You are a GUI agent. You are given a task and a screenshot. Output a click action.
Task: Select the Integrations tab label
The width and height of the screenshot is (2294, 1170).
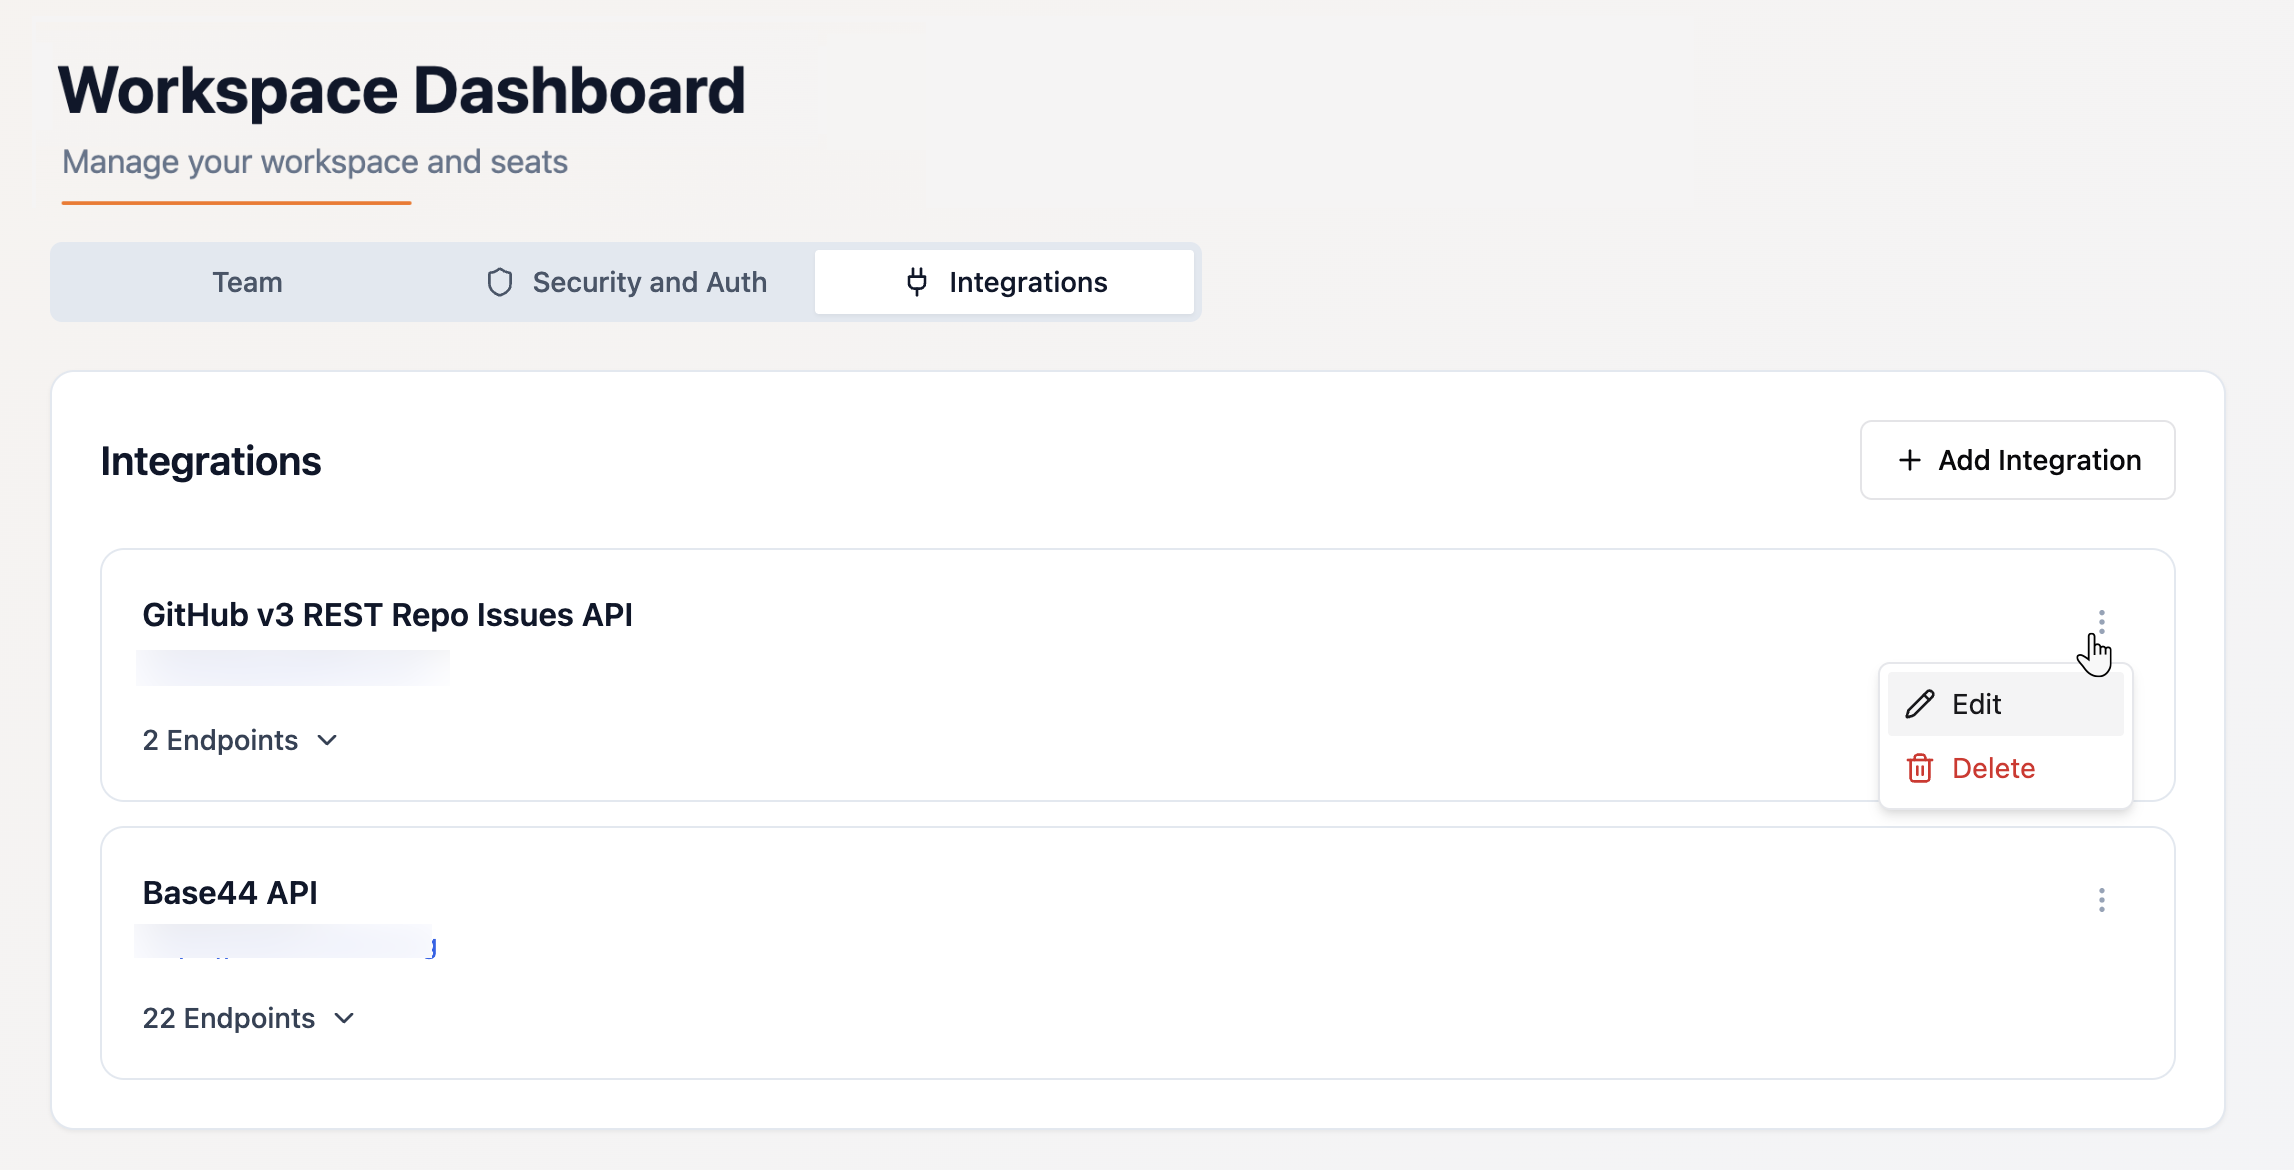click(1027, 282)
